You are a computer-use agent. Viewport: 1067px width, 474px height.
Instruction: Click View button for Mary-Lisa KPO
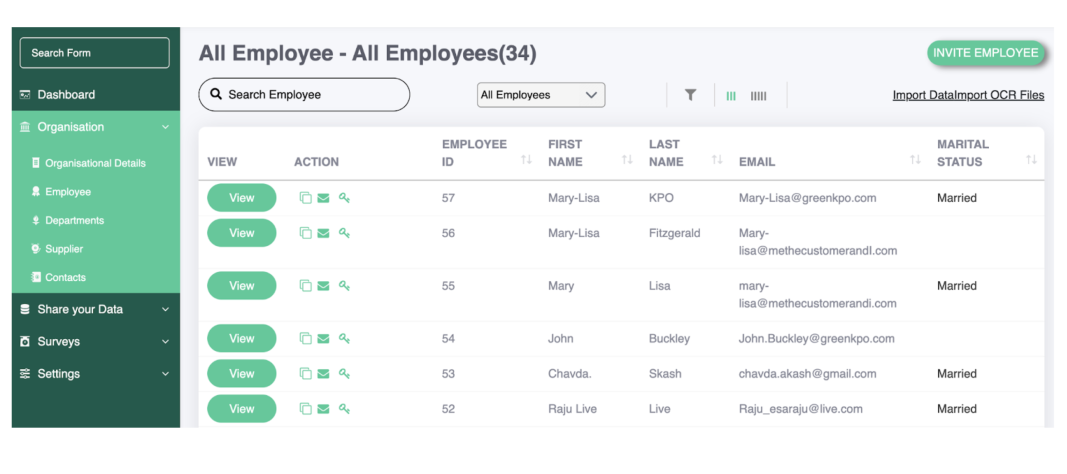pyautogui.click(x=242, y=198)
